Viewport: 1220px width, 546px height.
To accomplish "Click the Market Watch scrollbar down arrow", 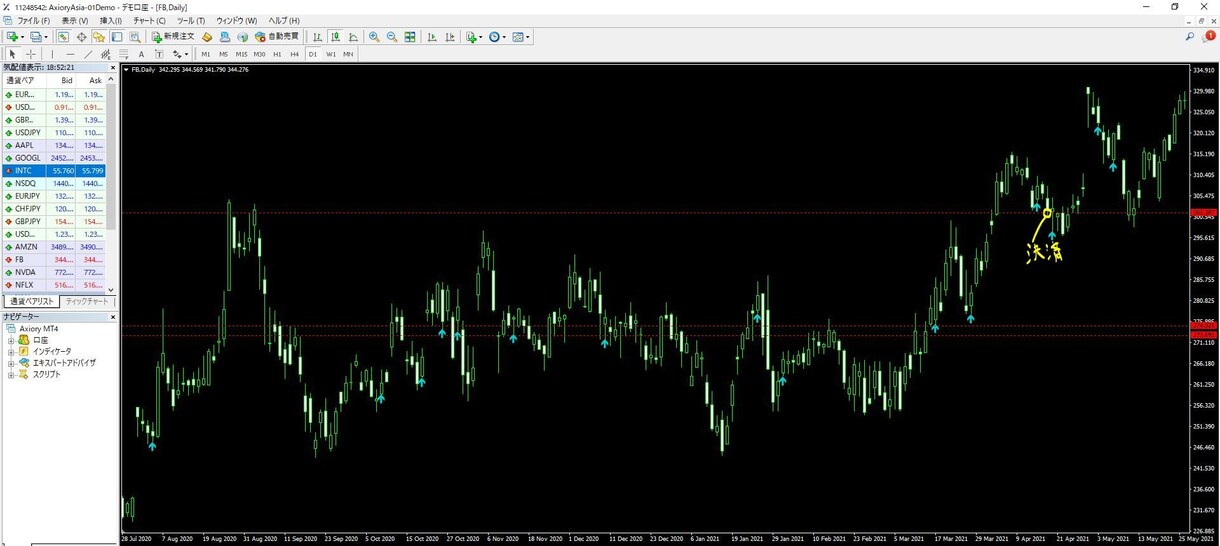I will tap(111, 290).
